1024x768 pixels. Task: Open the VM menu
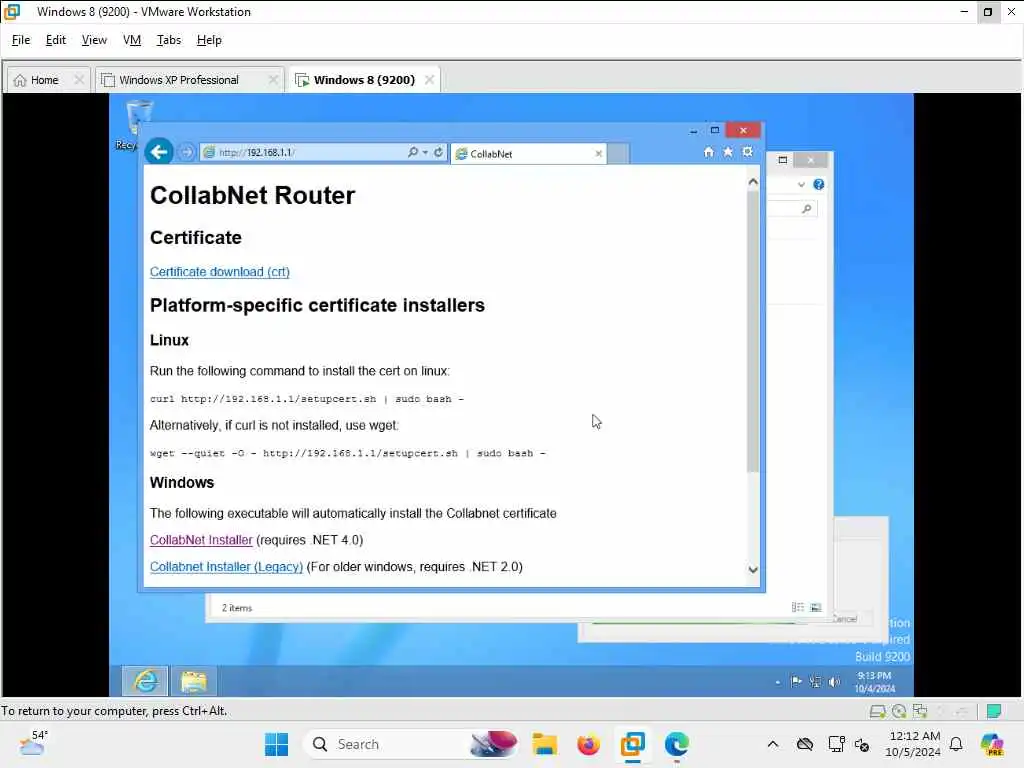132,40
